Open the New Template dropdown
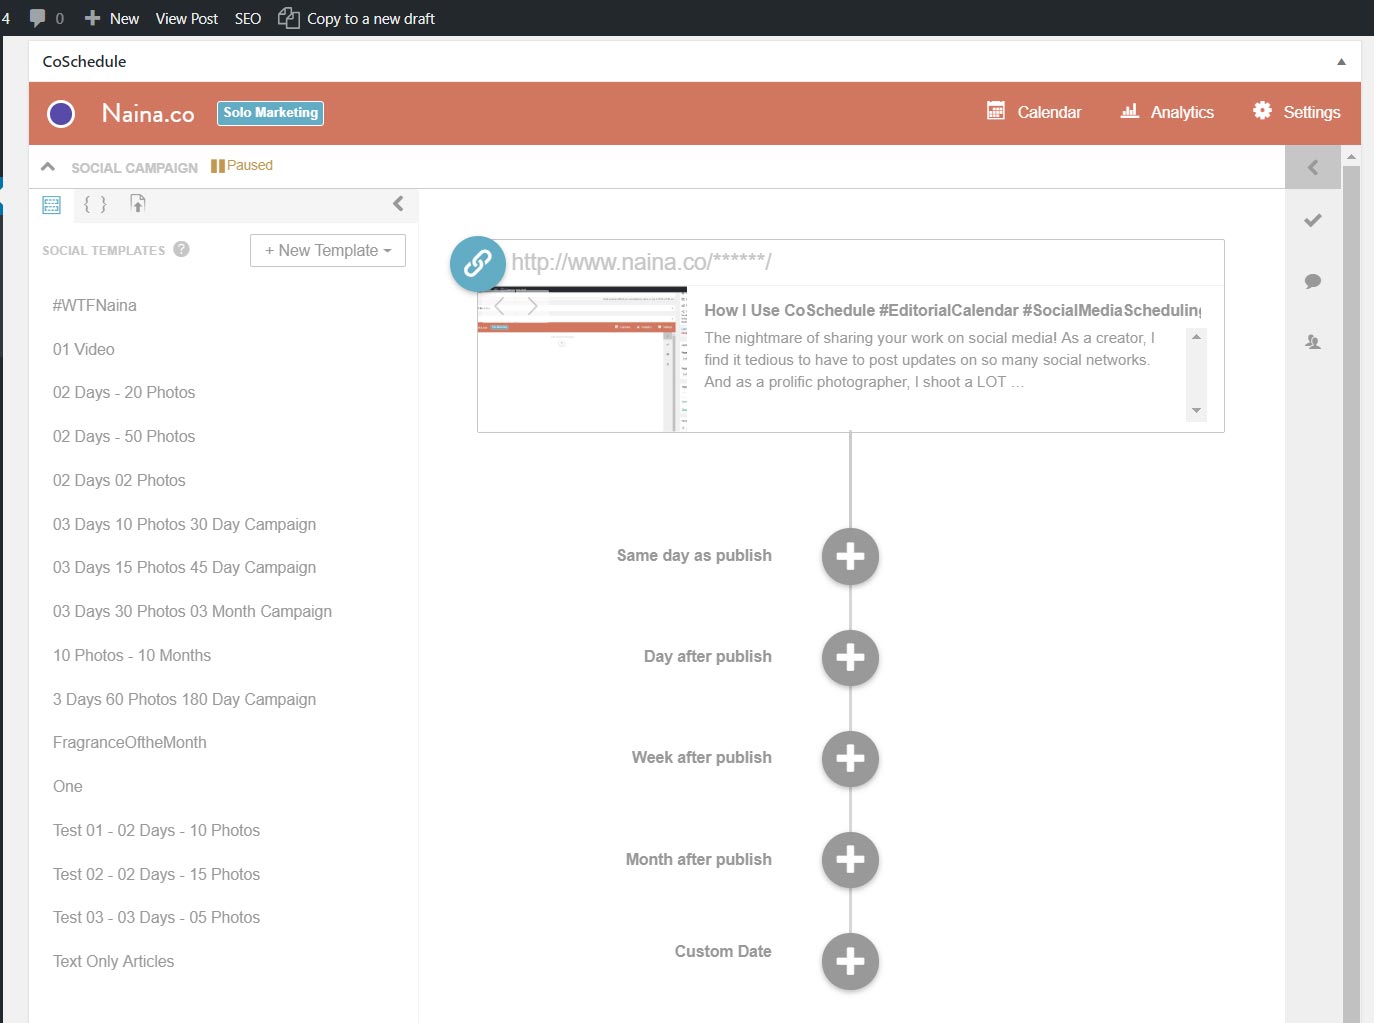The height and width of the screenshot is (1023, 1374). point(328,250)
